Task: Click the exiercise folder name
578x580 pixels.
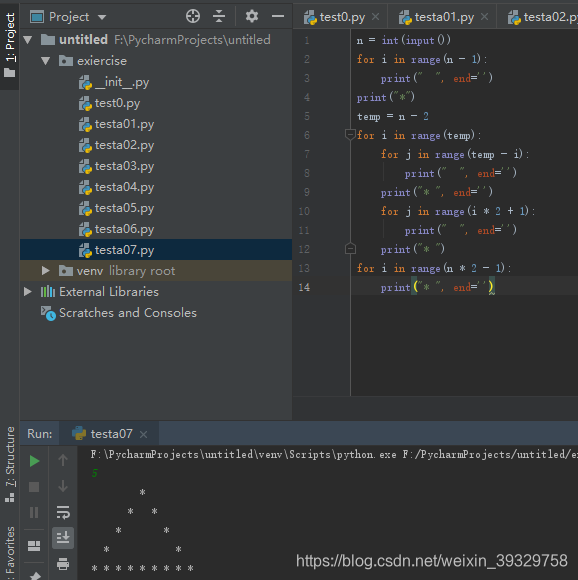Action: tap(102, 61)
